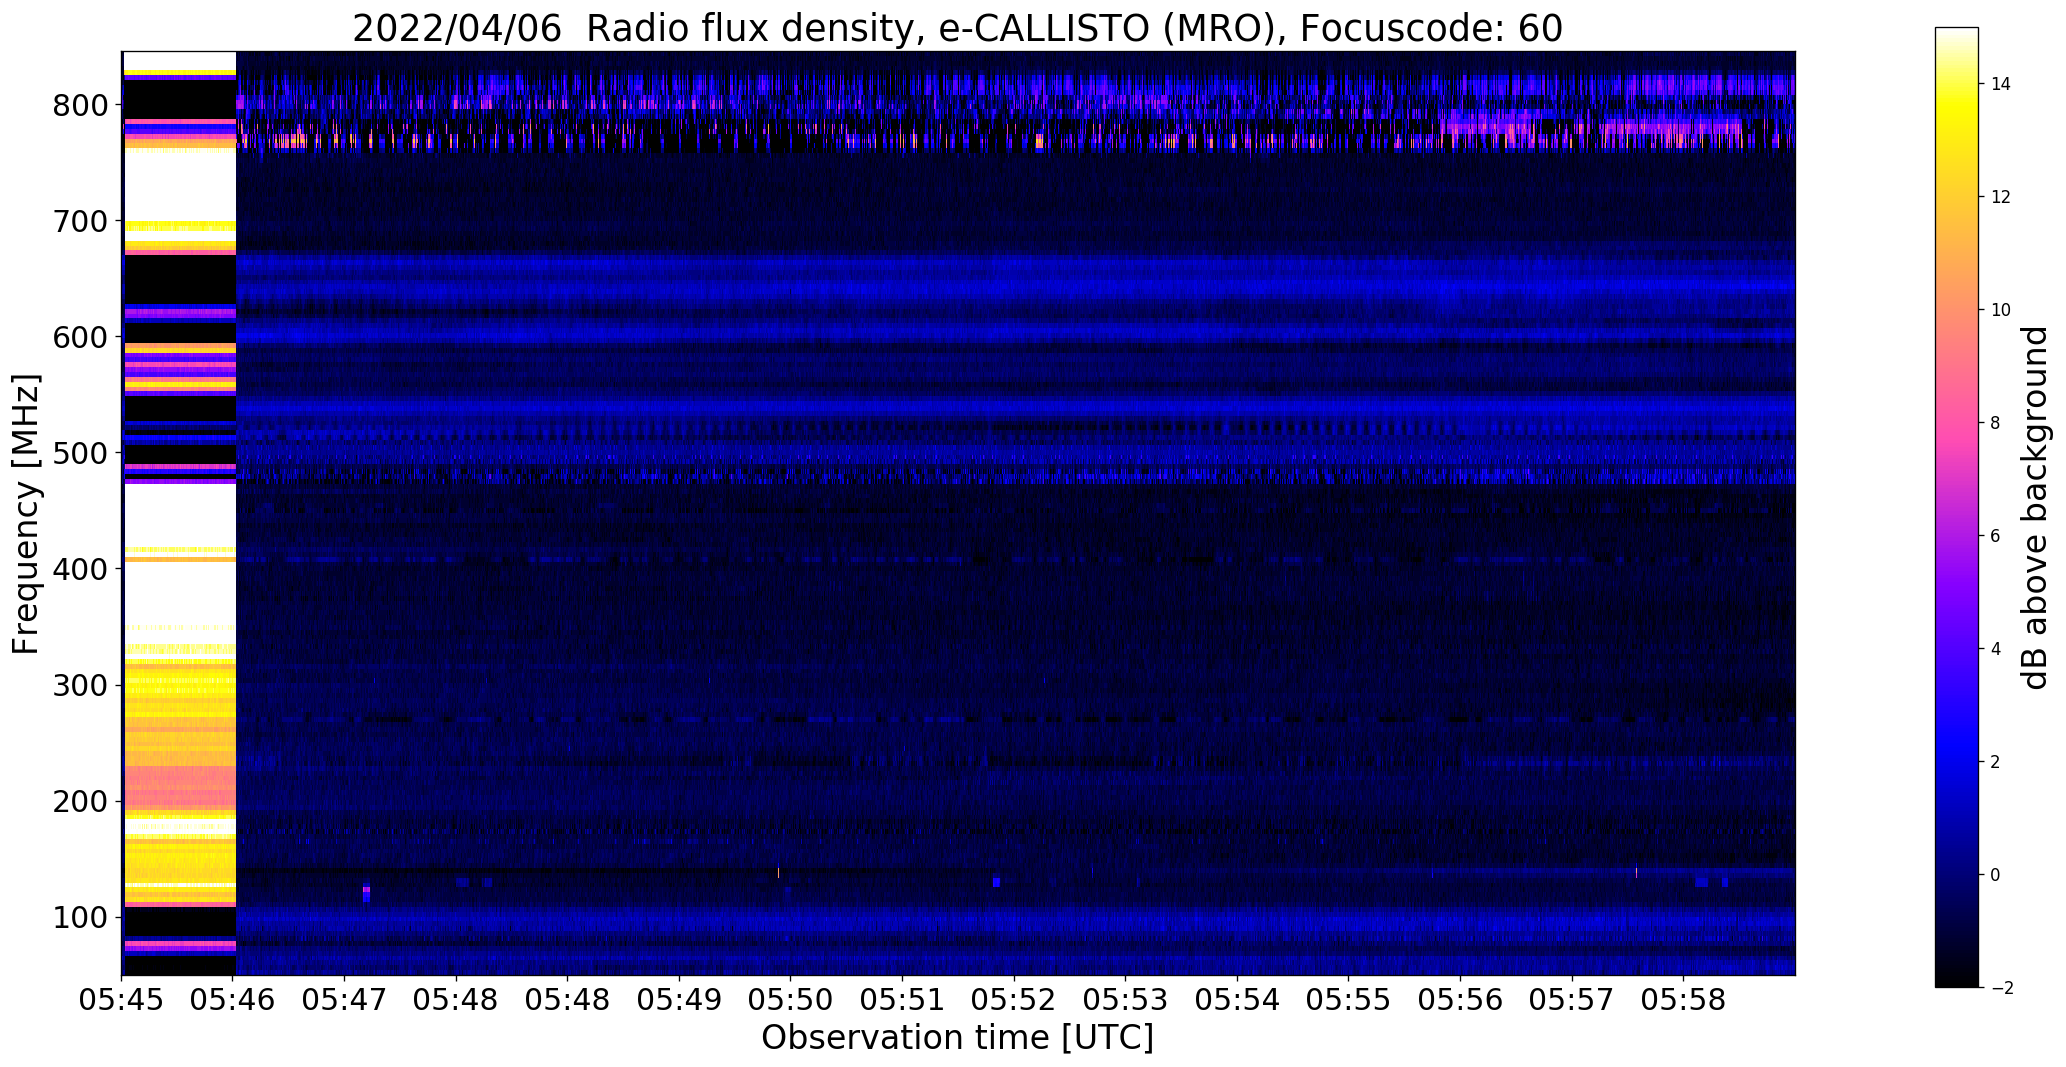
Task: Click the 05:57 time tick label
Action: coord(1572,1001)
